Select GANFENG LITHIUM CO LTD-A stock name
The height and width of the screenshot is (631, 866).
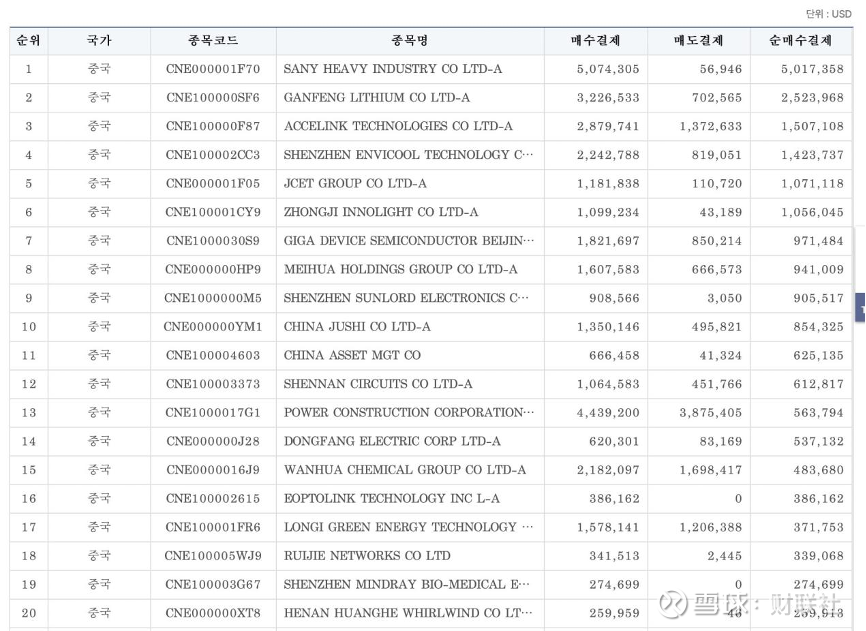pyautogui.click(x=377, y=98)
